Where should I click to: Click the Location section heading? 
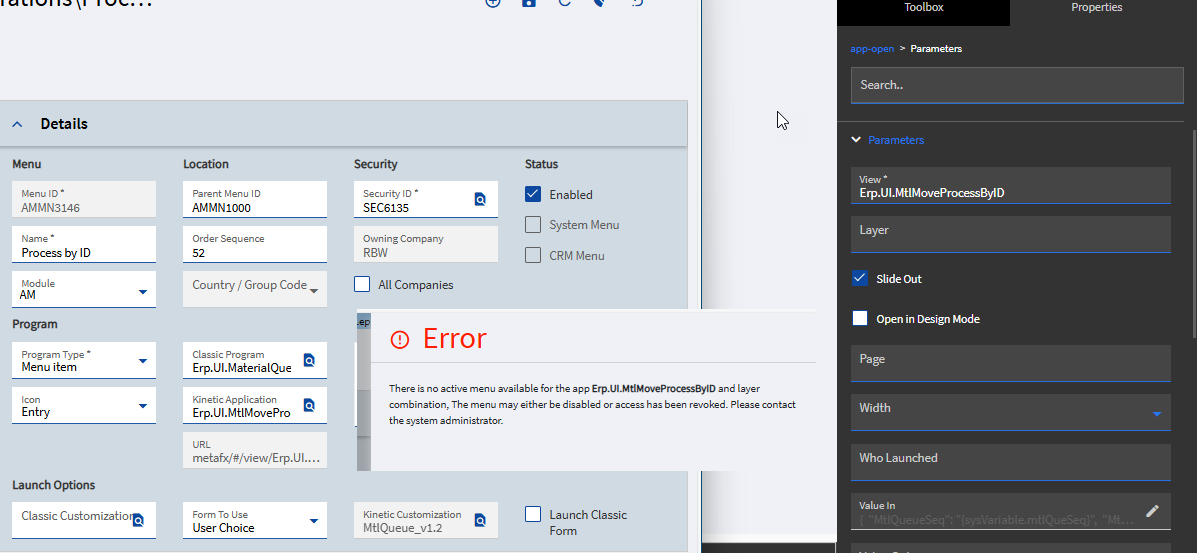pos(206,164)
